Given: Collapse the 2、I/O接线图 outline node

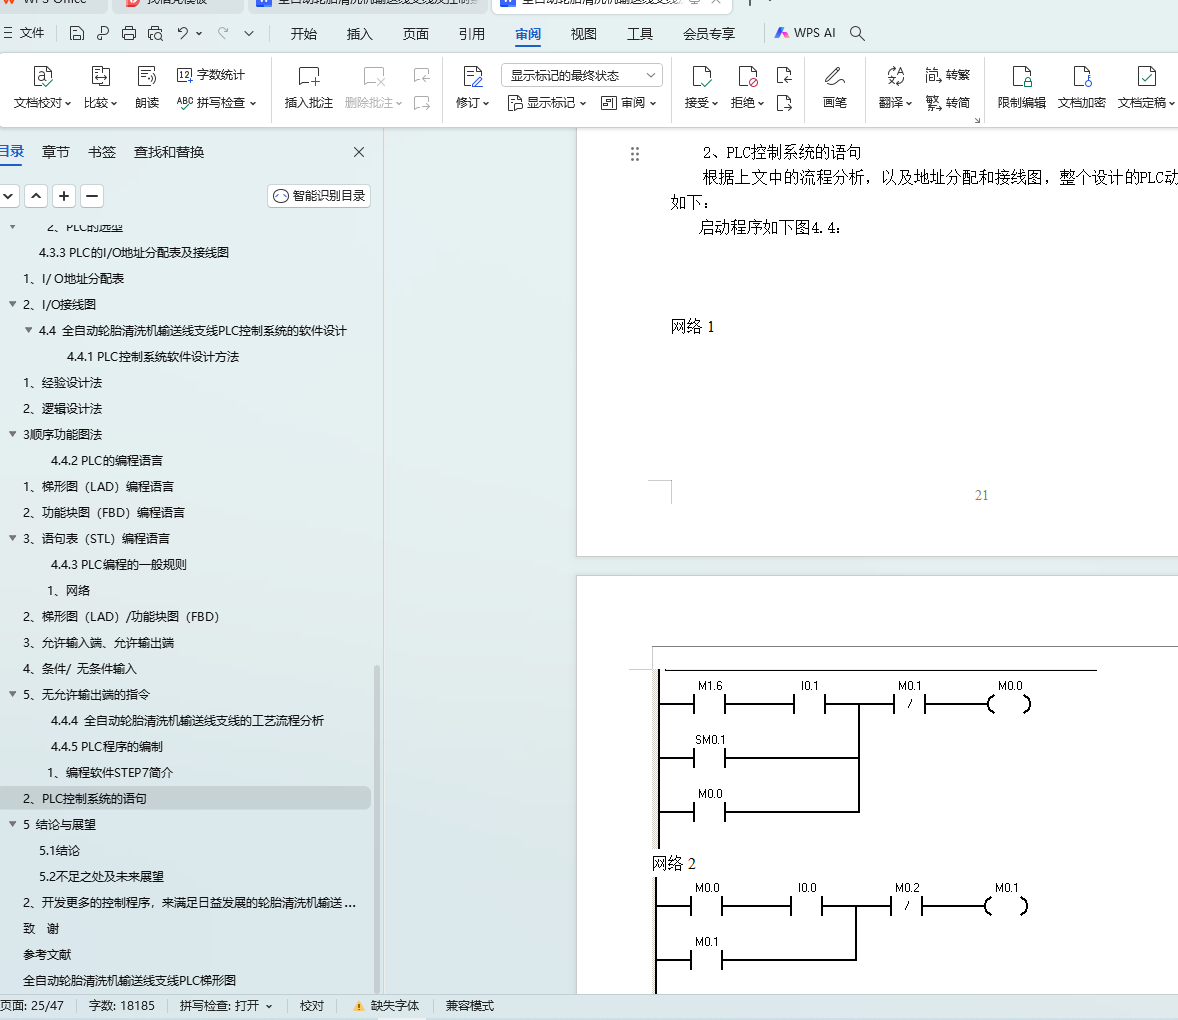Looking at the screenshot, I should [x=13, y=304].
